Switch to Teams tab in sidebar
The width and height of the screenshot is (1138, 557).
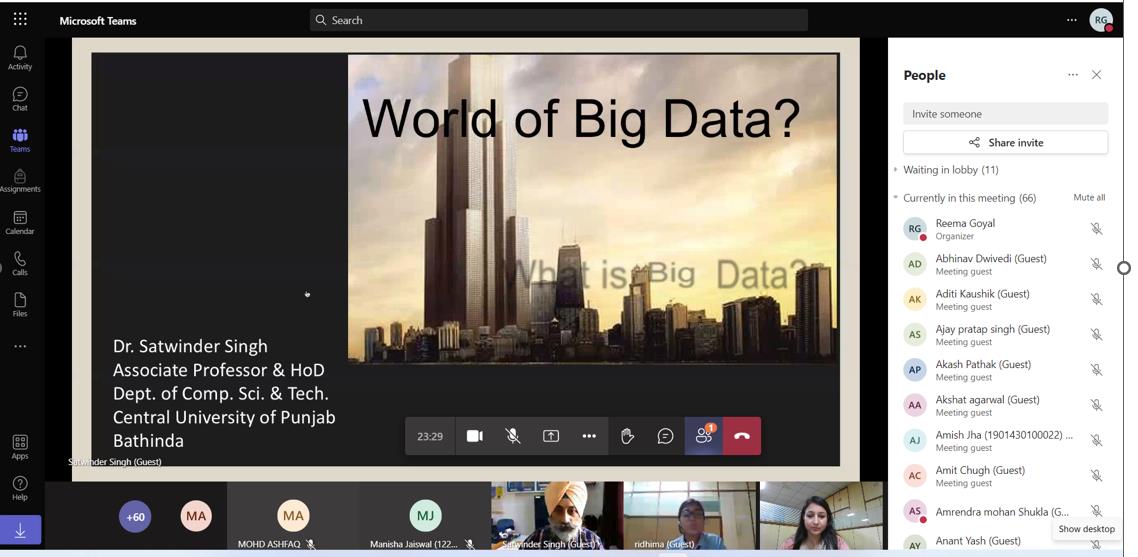coord(20,140)
